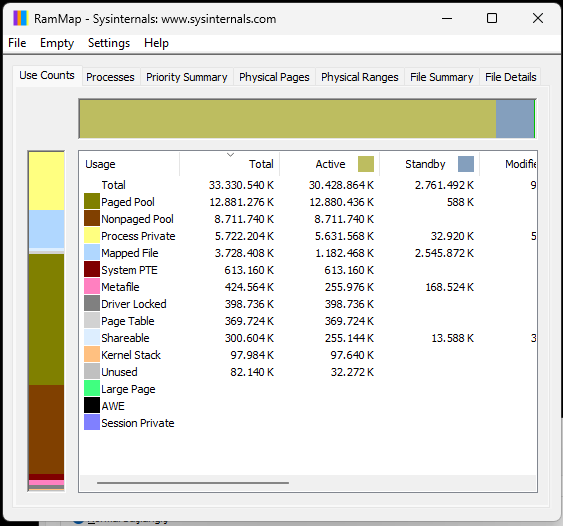The image size is (563, 526).
Task: Open the Empty menu
Action: (x=57, y=43)
